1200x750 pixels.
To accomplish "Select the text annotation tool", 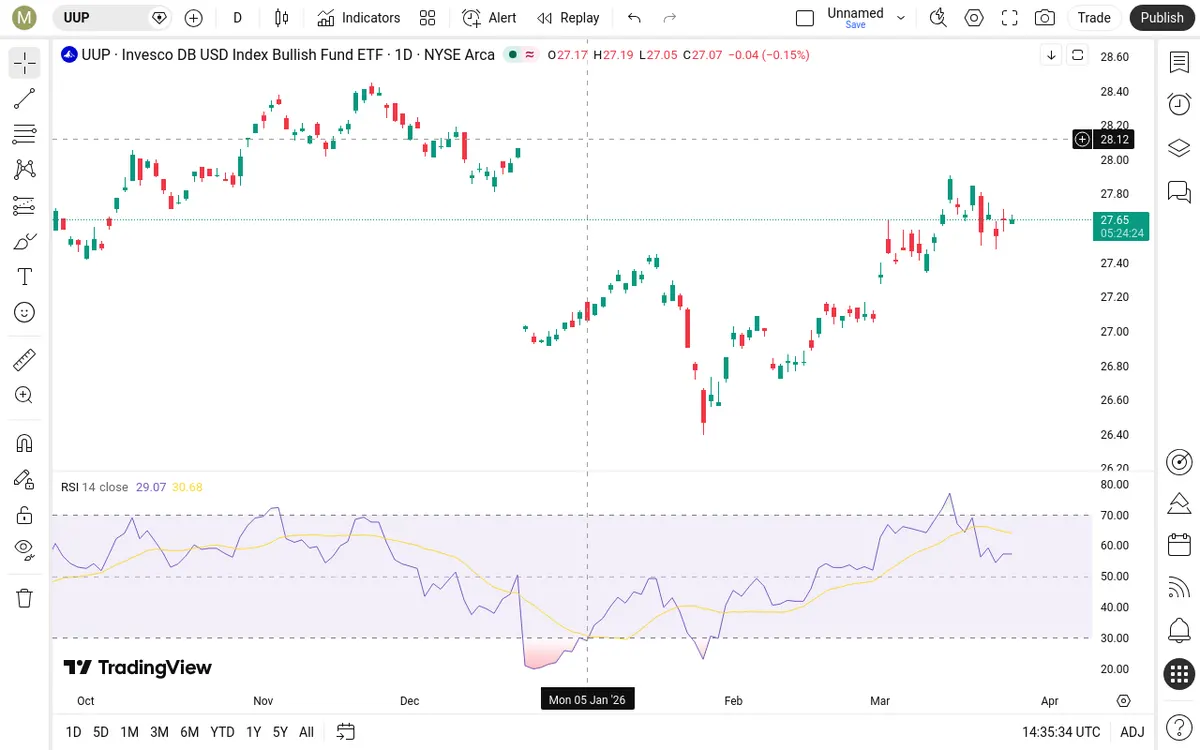I will [25, 277].
